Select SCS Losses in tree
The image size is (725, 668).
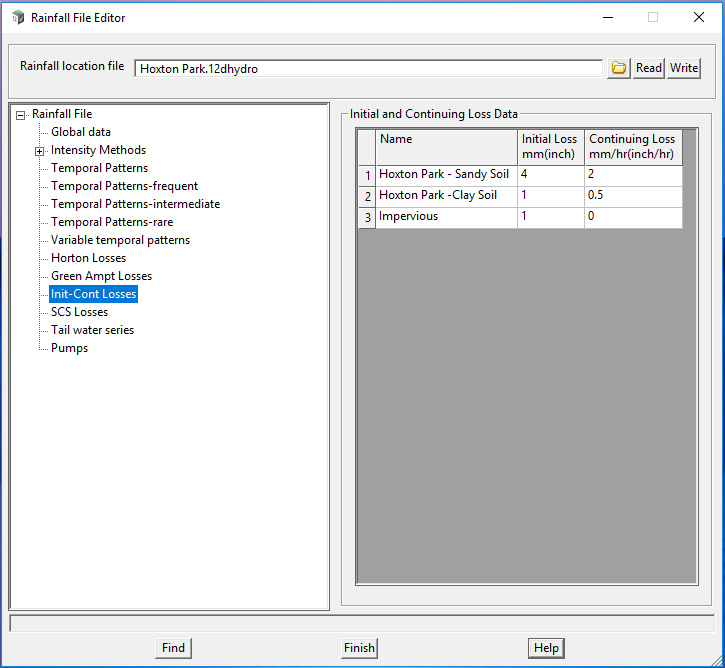79,312
